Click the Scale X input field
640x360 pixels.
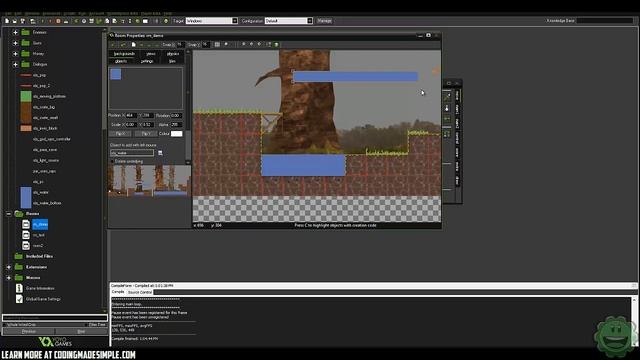pos(131,124)
